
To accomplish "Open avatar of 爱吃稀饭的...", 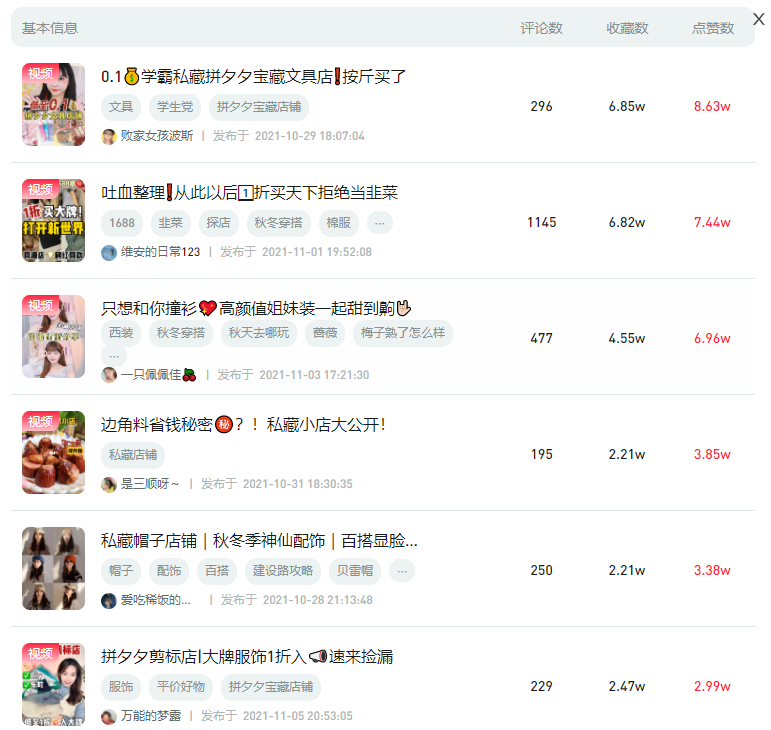I will tap(109, 600).
